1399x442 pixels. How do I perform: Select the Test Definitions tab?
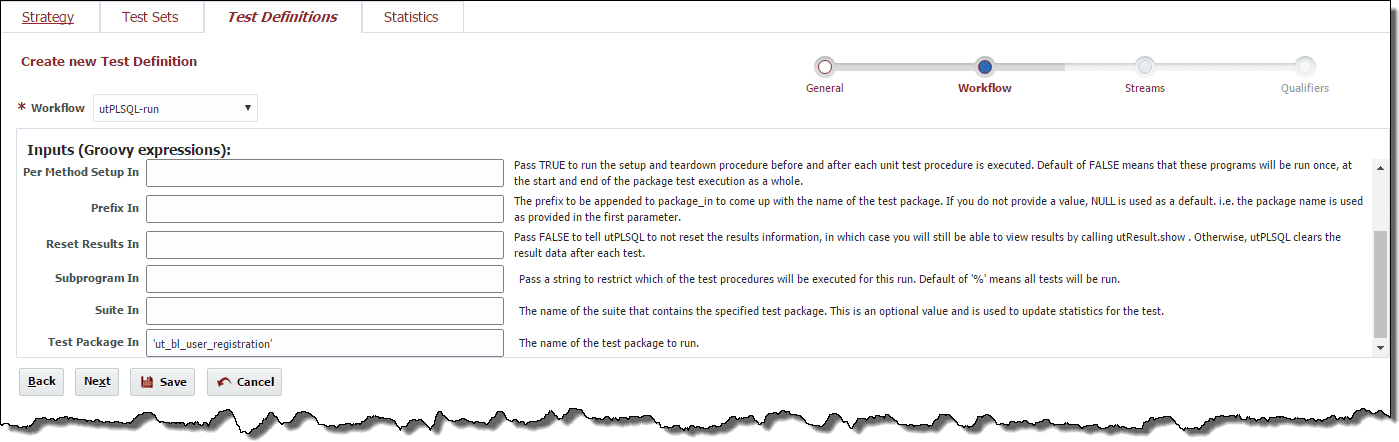(x=282, y=17)
